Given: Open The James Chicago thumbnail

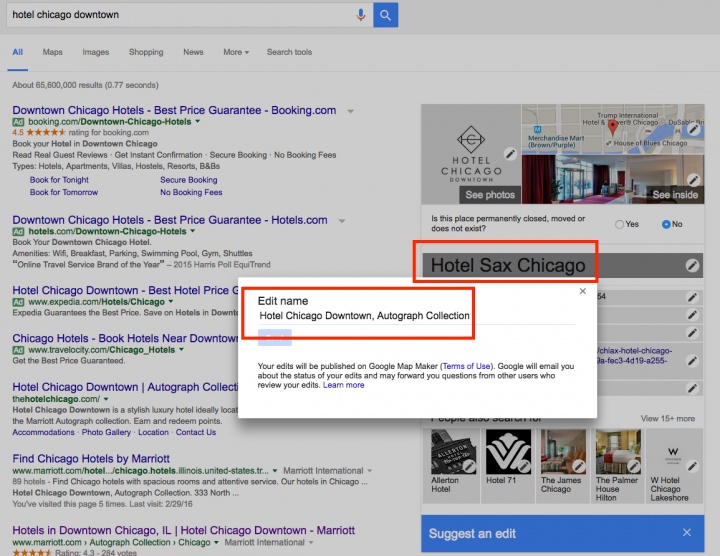Looking at the screenshot, I should coord(563,452).
